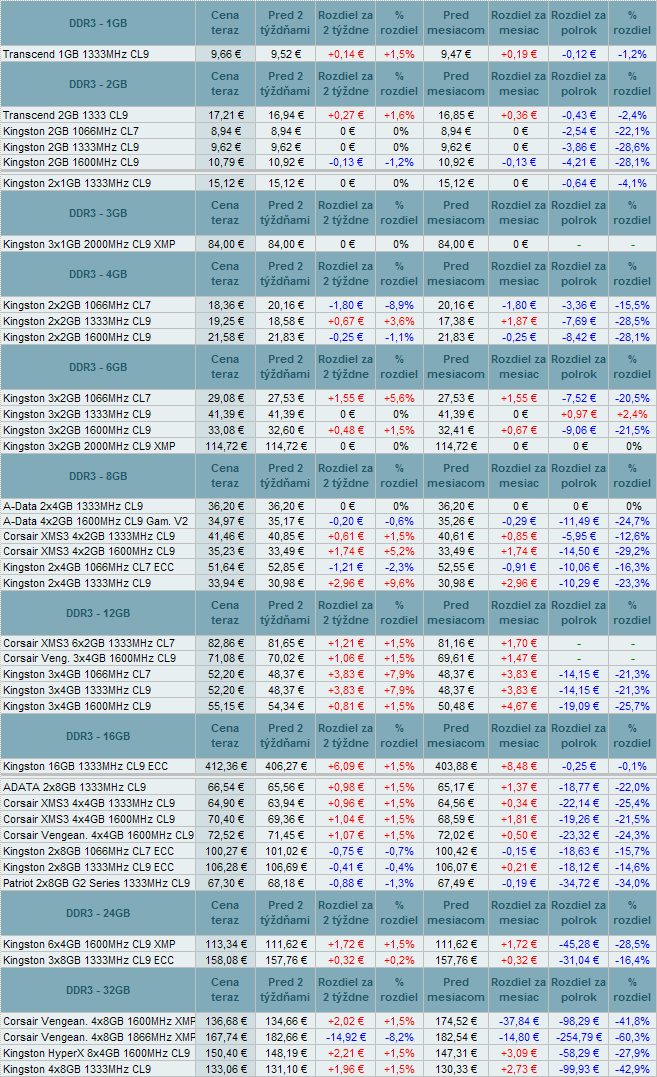This screenshot has height=1077, width=657.
Task: Select the -34,0% half-year difference cell
Action: click(632, 883)
